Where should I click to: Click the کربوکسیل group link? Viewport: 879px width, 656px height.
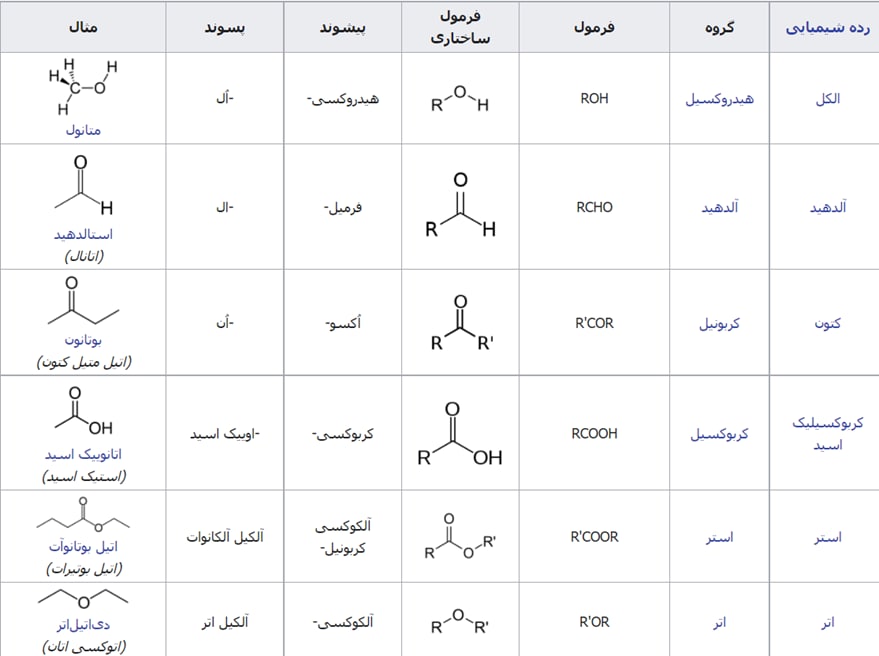(719, 434)
